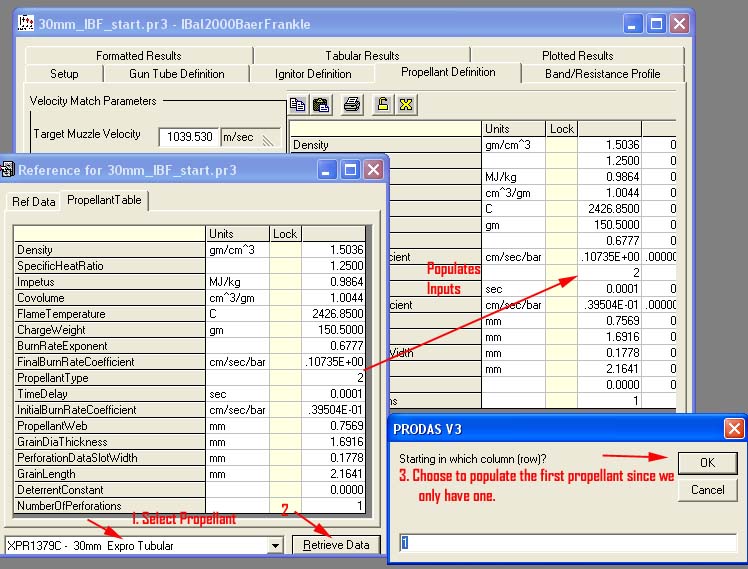Open the Gun Tube Definition tab
The image size is (748, 569).
177,74
